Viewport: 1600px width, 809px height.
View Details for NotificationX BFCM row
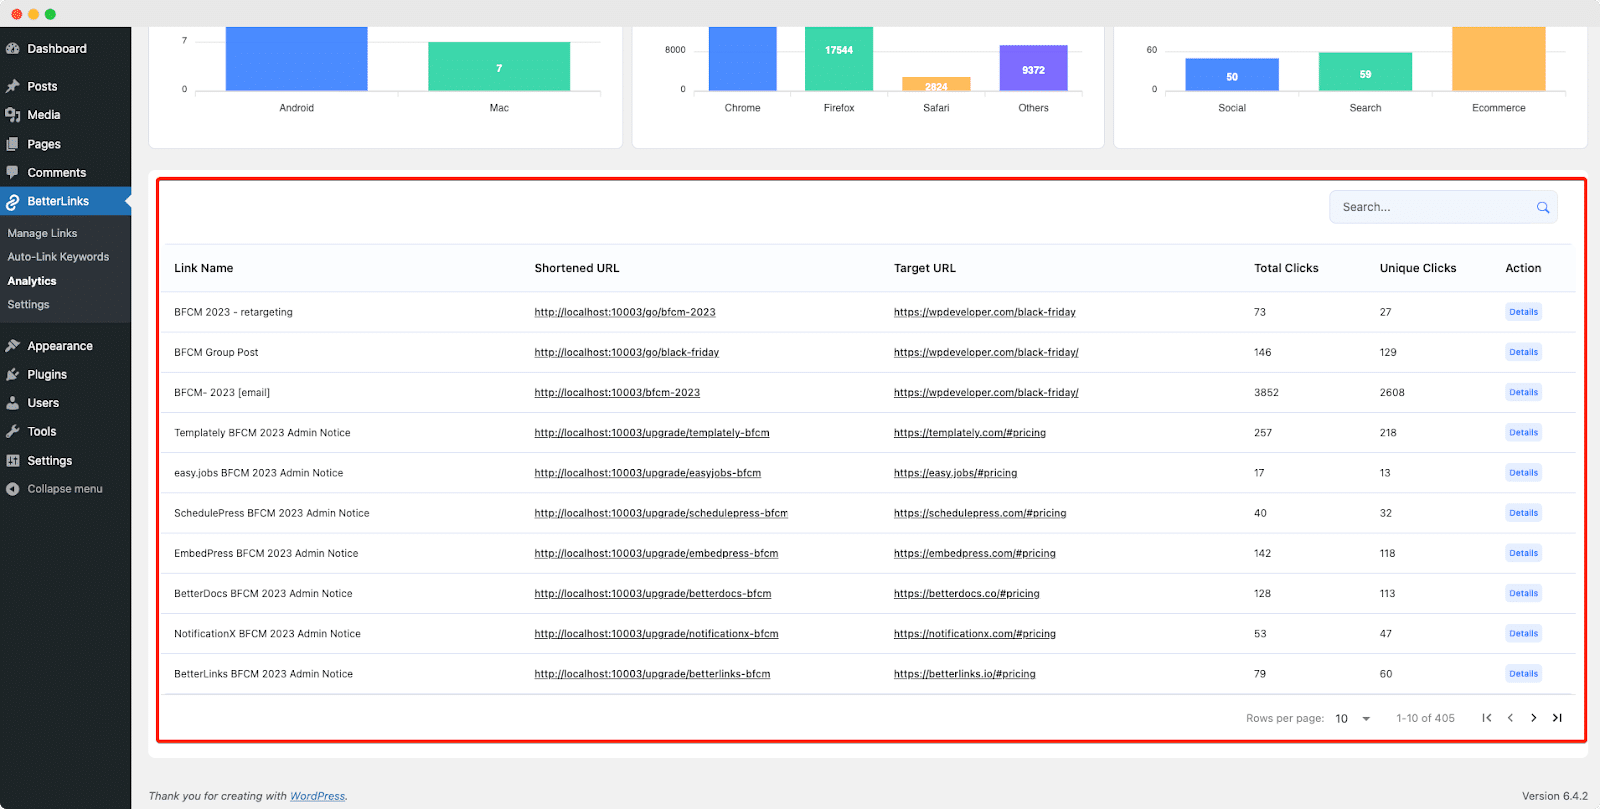(1523, 633)
